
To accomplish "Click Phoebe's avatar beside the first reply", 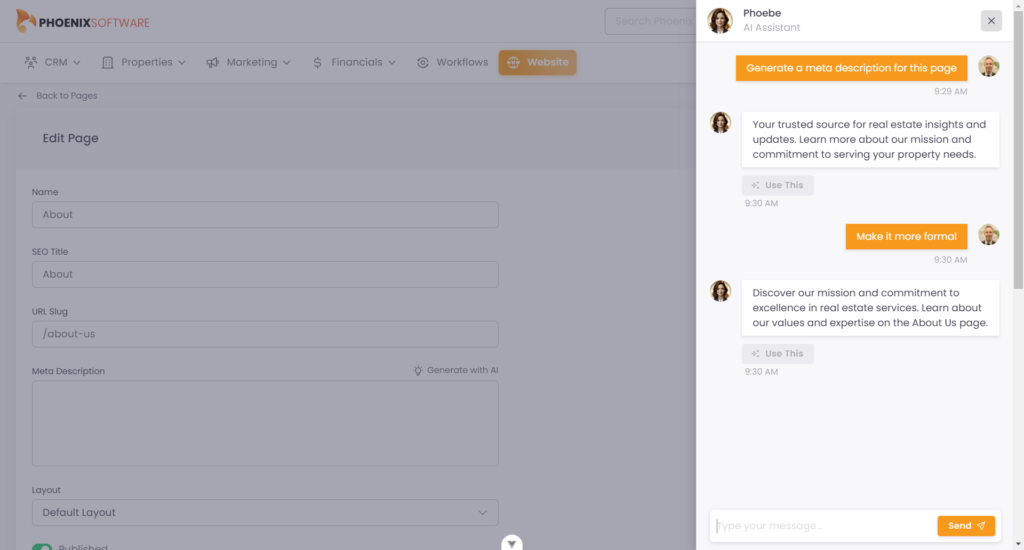I will click(720, 122).
